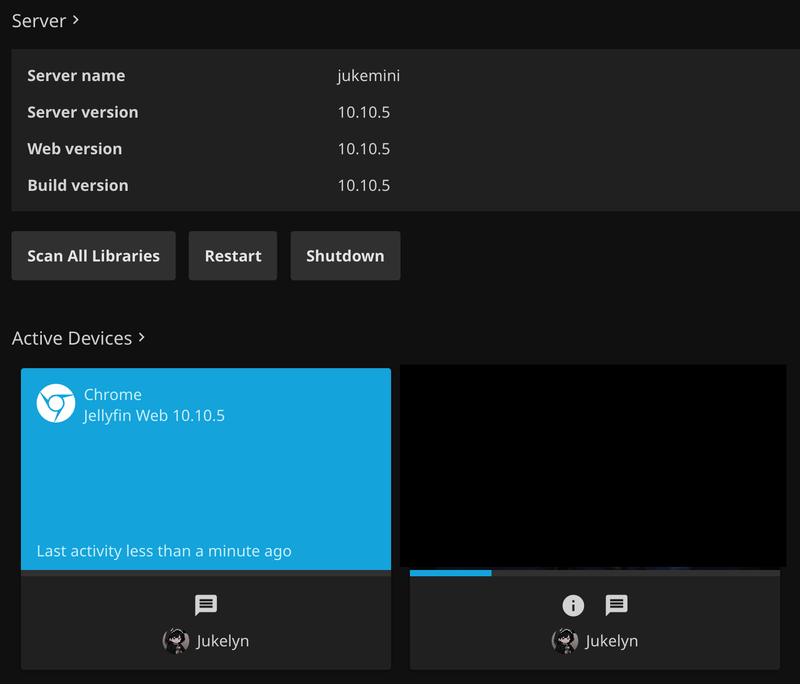Image resolution: width=800 pixels, height=684 pixels.
Task: Click the black now-playing thumbnail card
Action: click(x=593, y=466)
